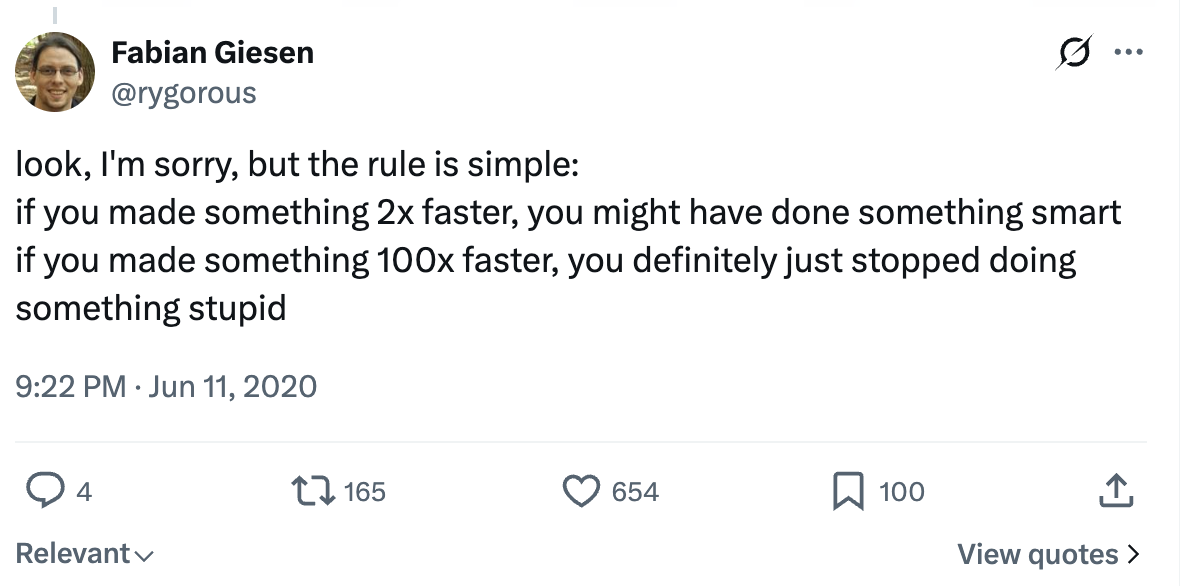This screenshot has height=586, width=1180.
Task: Select the repost arrows icon
Action: 314,491
